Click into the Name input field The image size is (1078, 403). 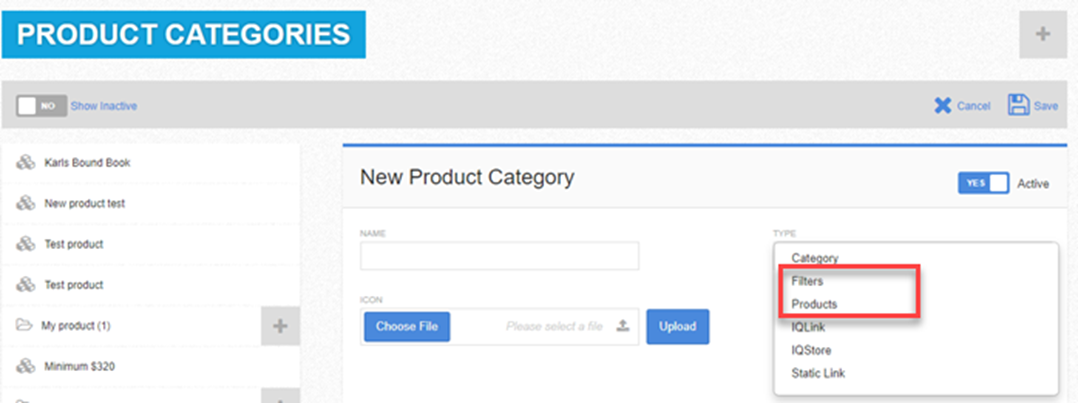(499, 255)
